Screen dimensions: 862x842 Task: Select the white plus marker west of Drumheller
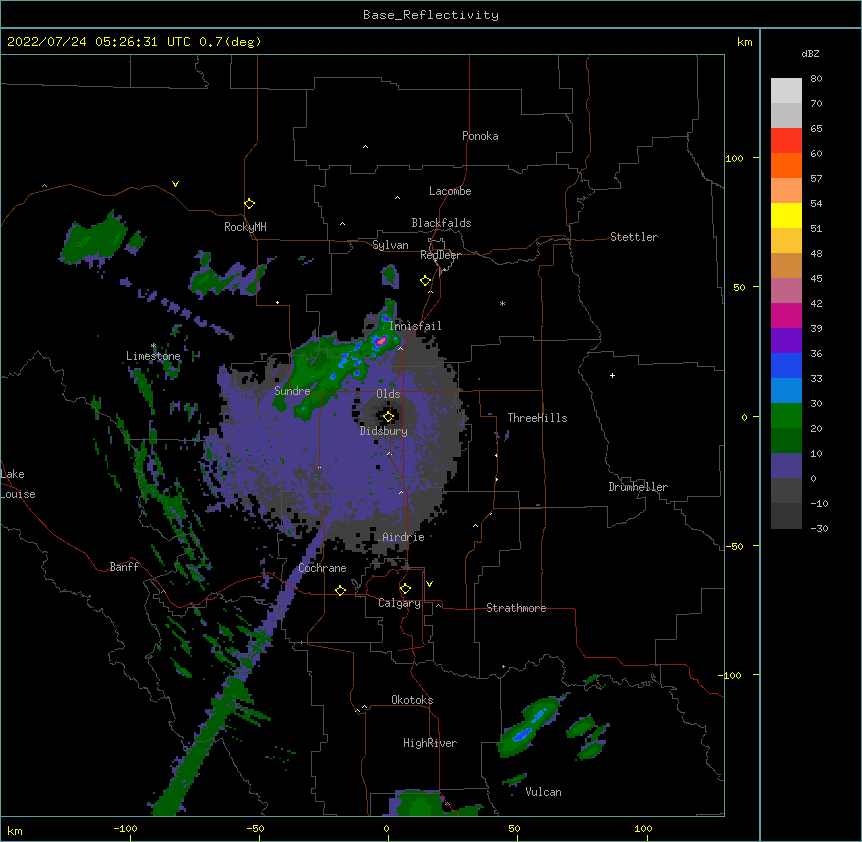612,375
